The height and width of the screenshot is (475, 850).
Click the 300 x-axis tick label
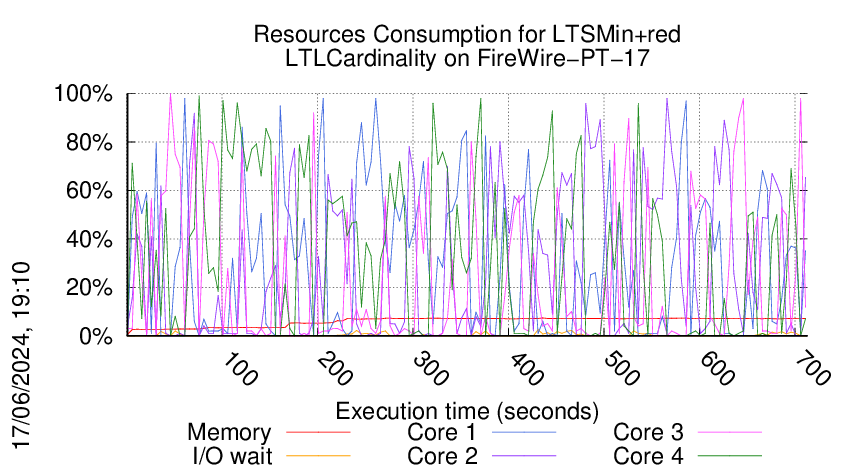tap(431, 369)
